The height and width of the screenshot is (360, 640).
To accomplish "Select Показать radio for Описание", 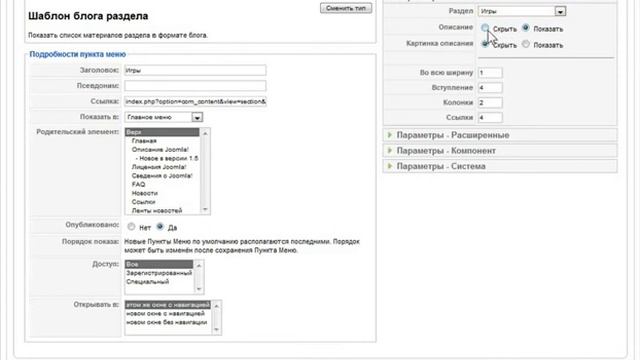I will [x=526, y=28].
